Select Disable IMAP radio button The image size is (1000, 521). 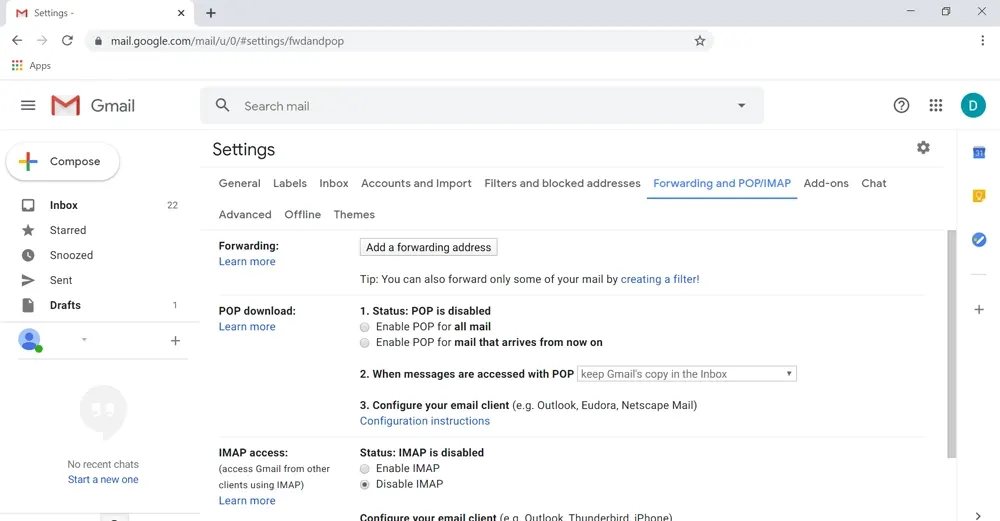click(x=364, y=485)
